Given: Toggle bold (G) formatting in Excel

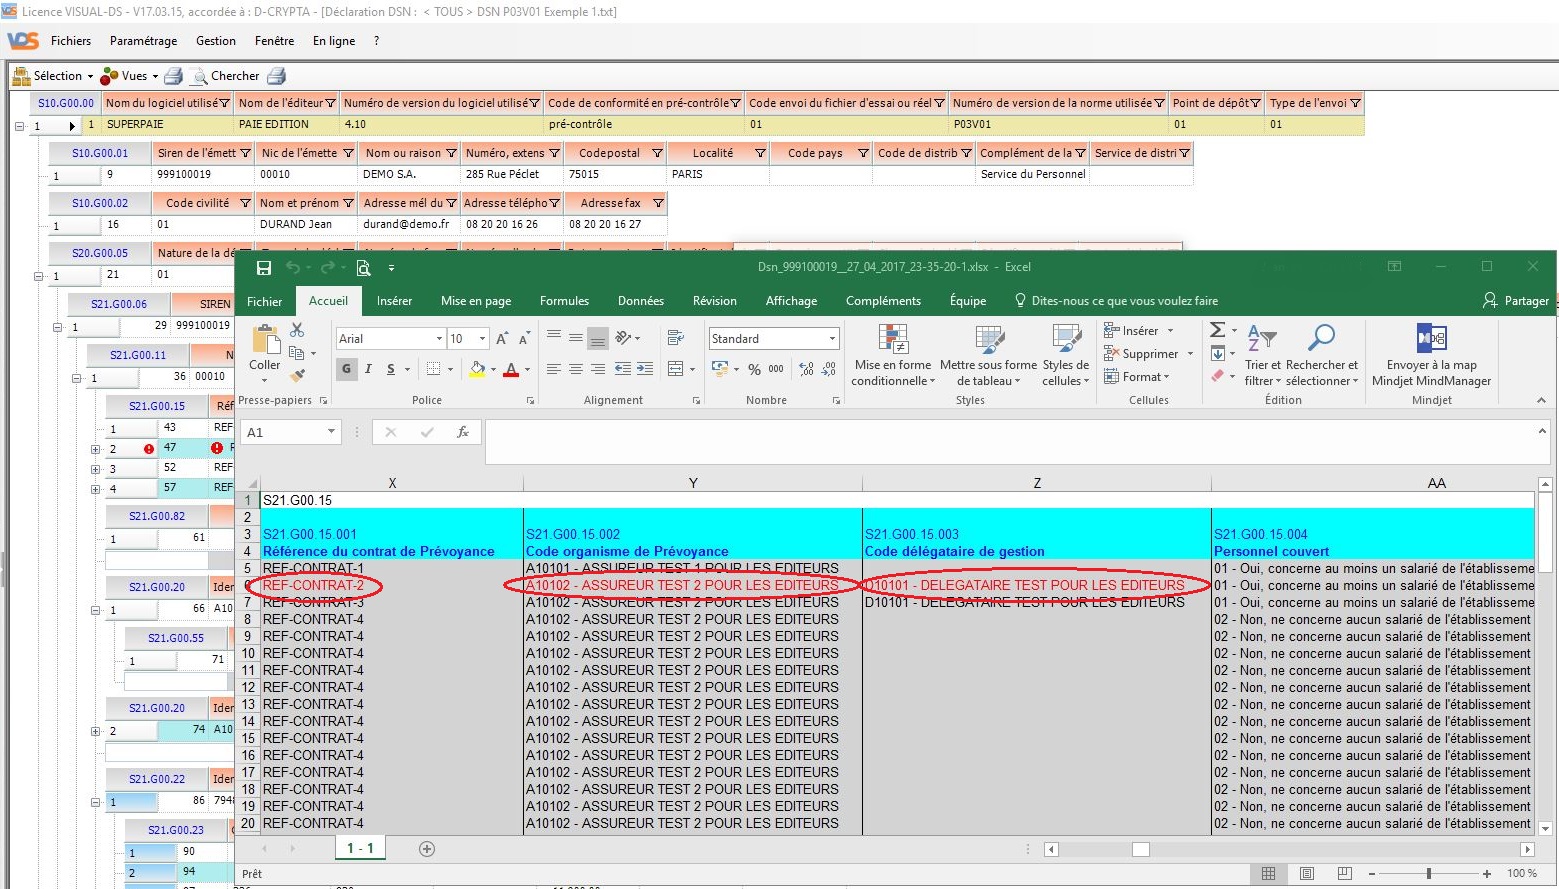Looking at the screenshot, I should 347,369.
